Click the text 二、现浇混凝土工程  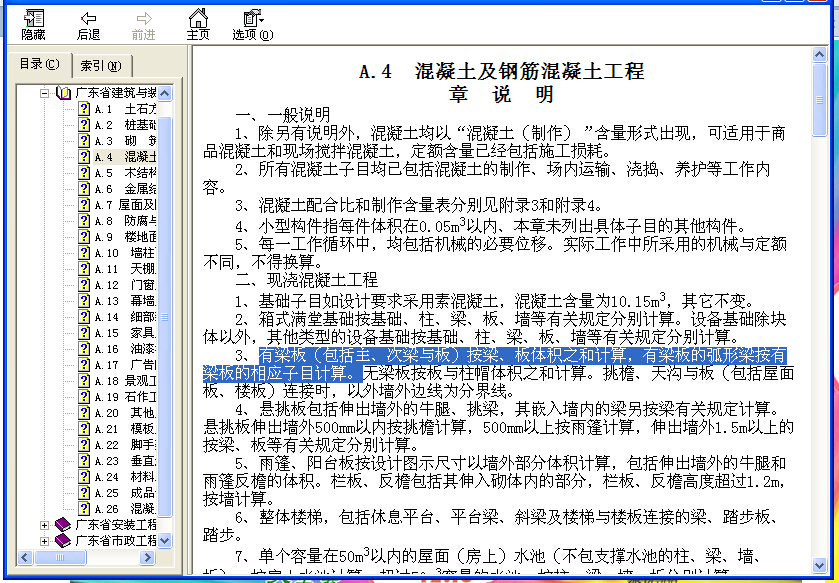coord(307,280)
